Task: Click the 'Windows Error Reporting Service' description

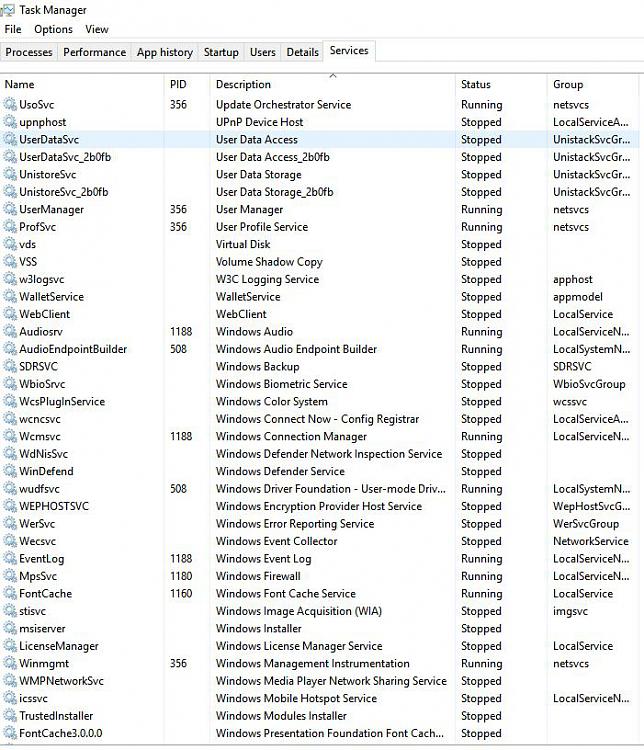Action: [x=295, y=523]
